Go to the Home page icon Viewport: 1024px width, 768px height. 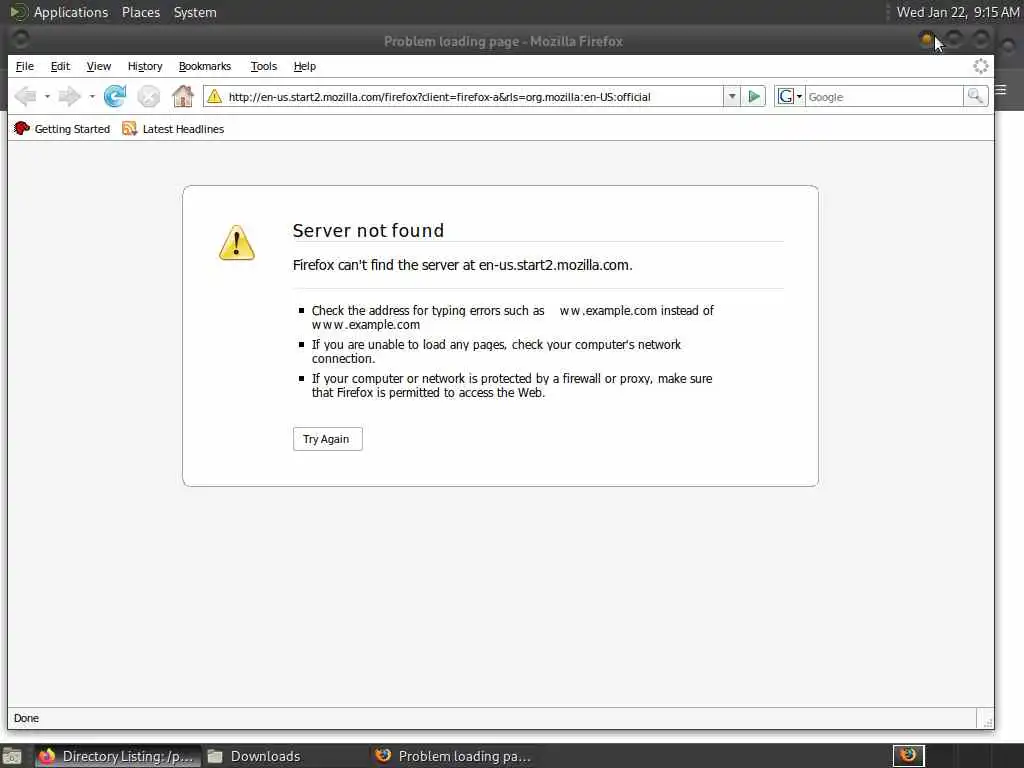[x=183, y=97]
